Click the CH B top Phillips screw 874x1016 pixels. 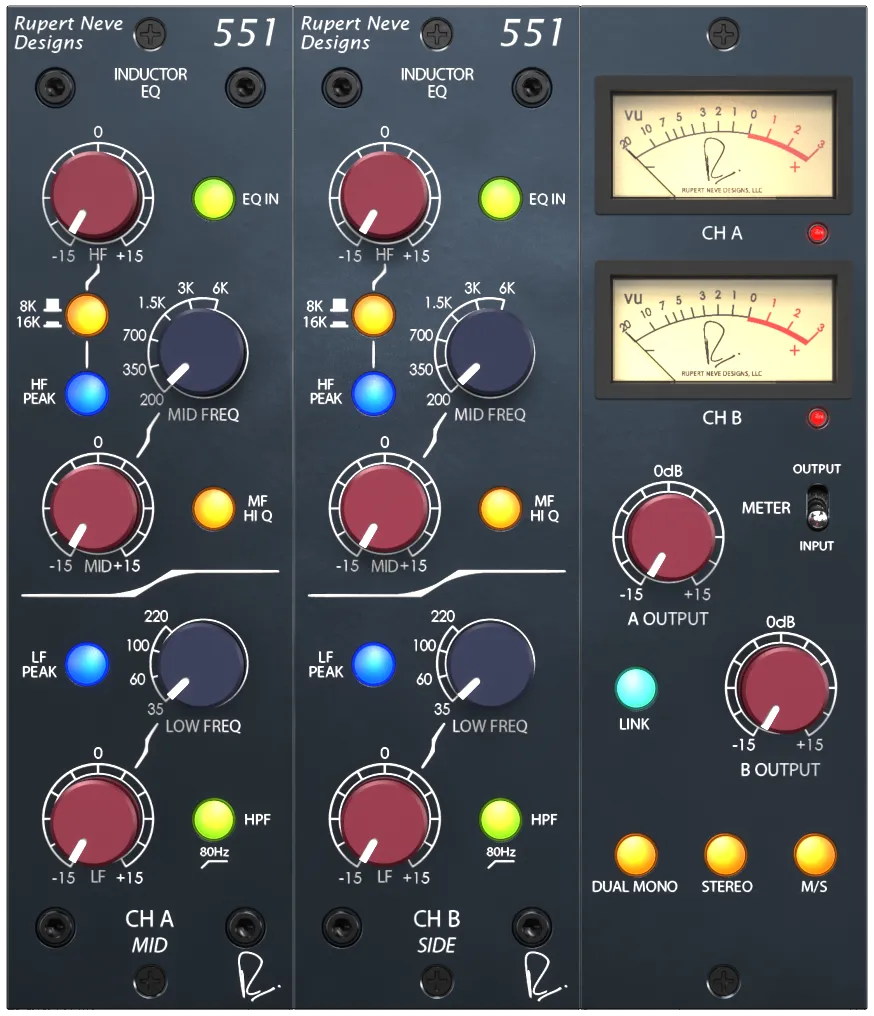pos(437,34)
